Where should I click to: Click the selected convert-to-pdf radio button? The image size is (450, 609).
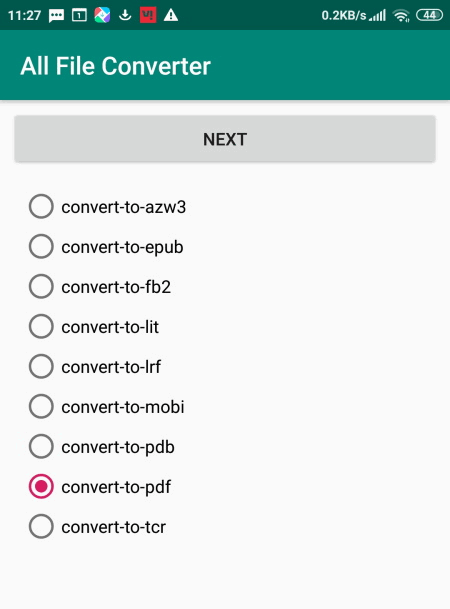[x=100, y=487]
